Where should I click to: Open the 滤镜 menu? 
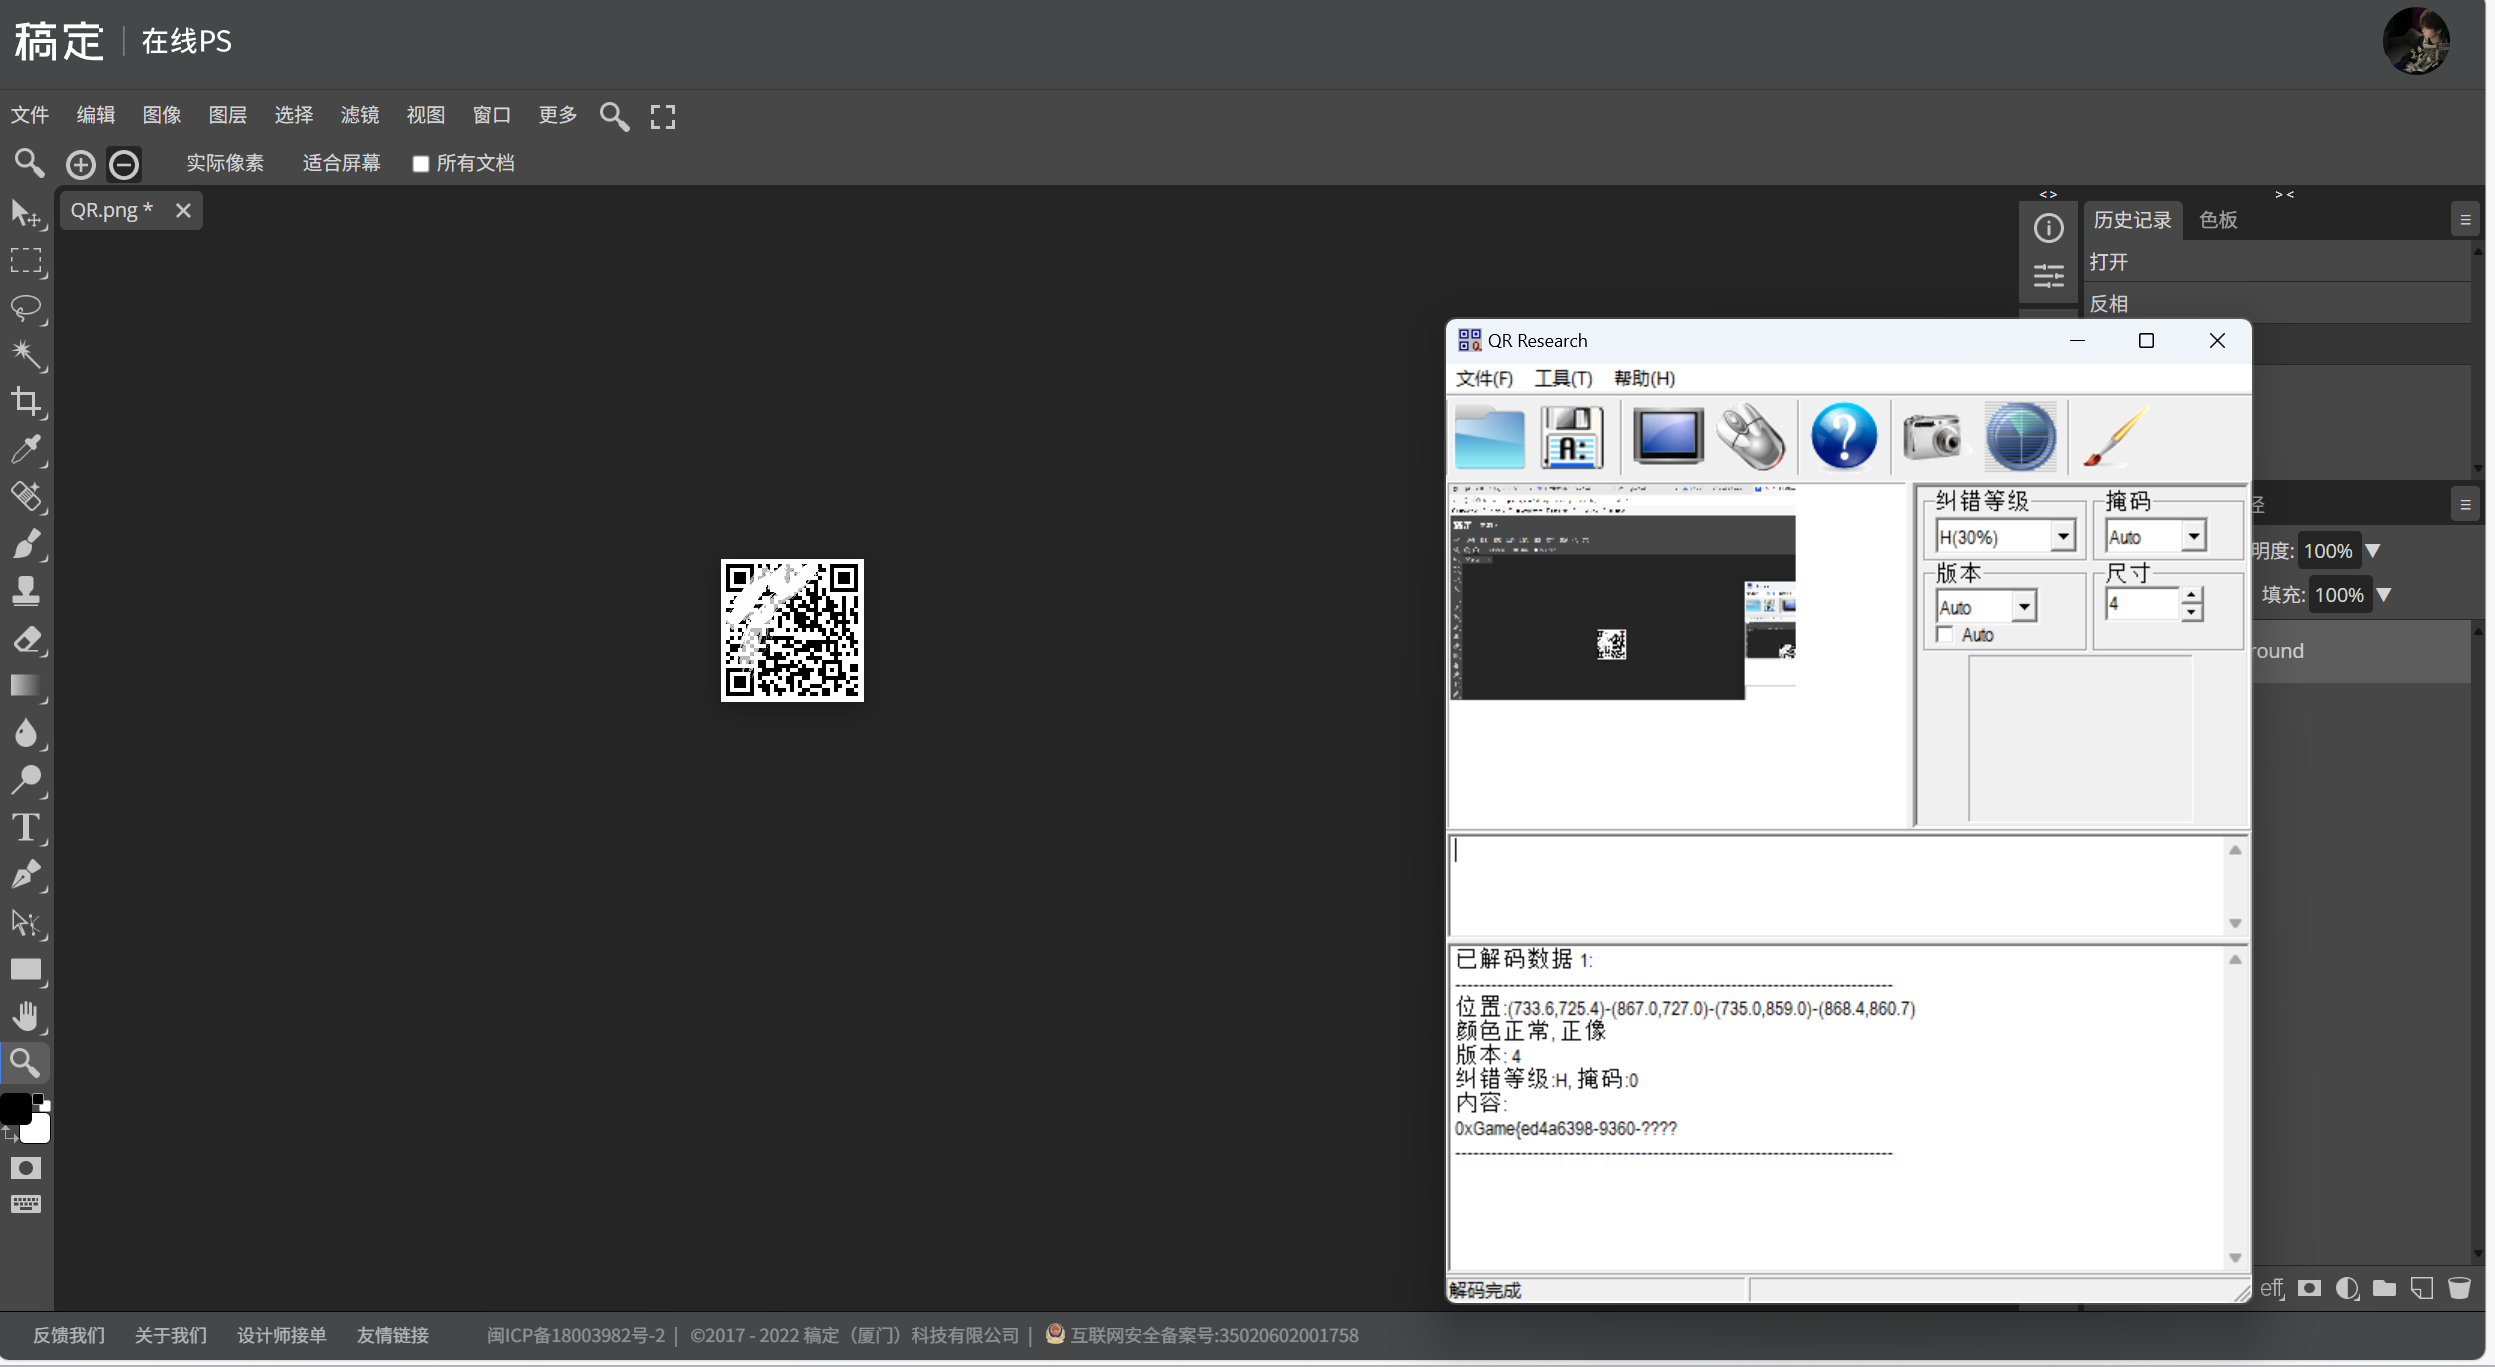pyautogui.click(x=360, y=115)
